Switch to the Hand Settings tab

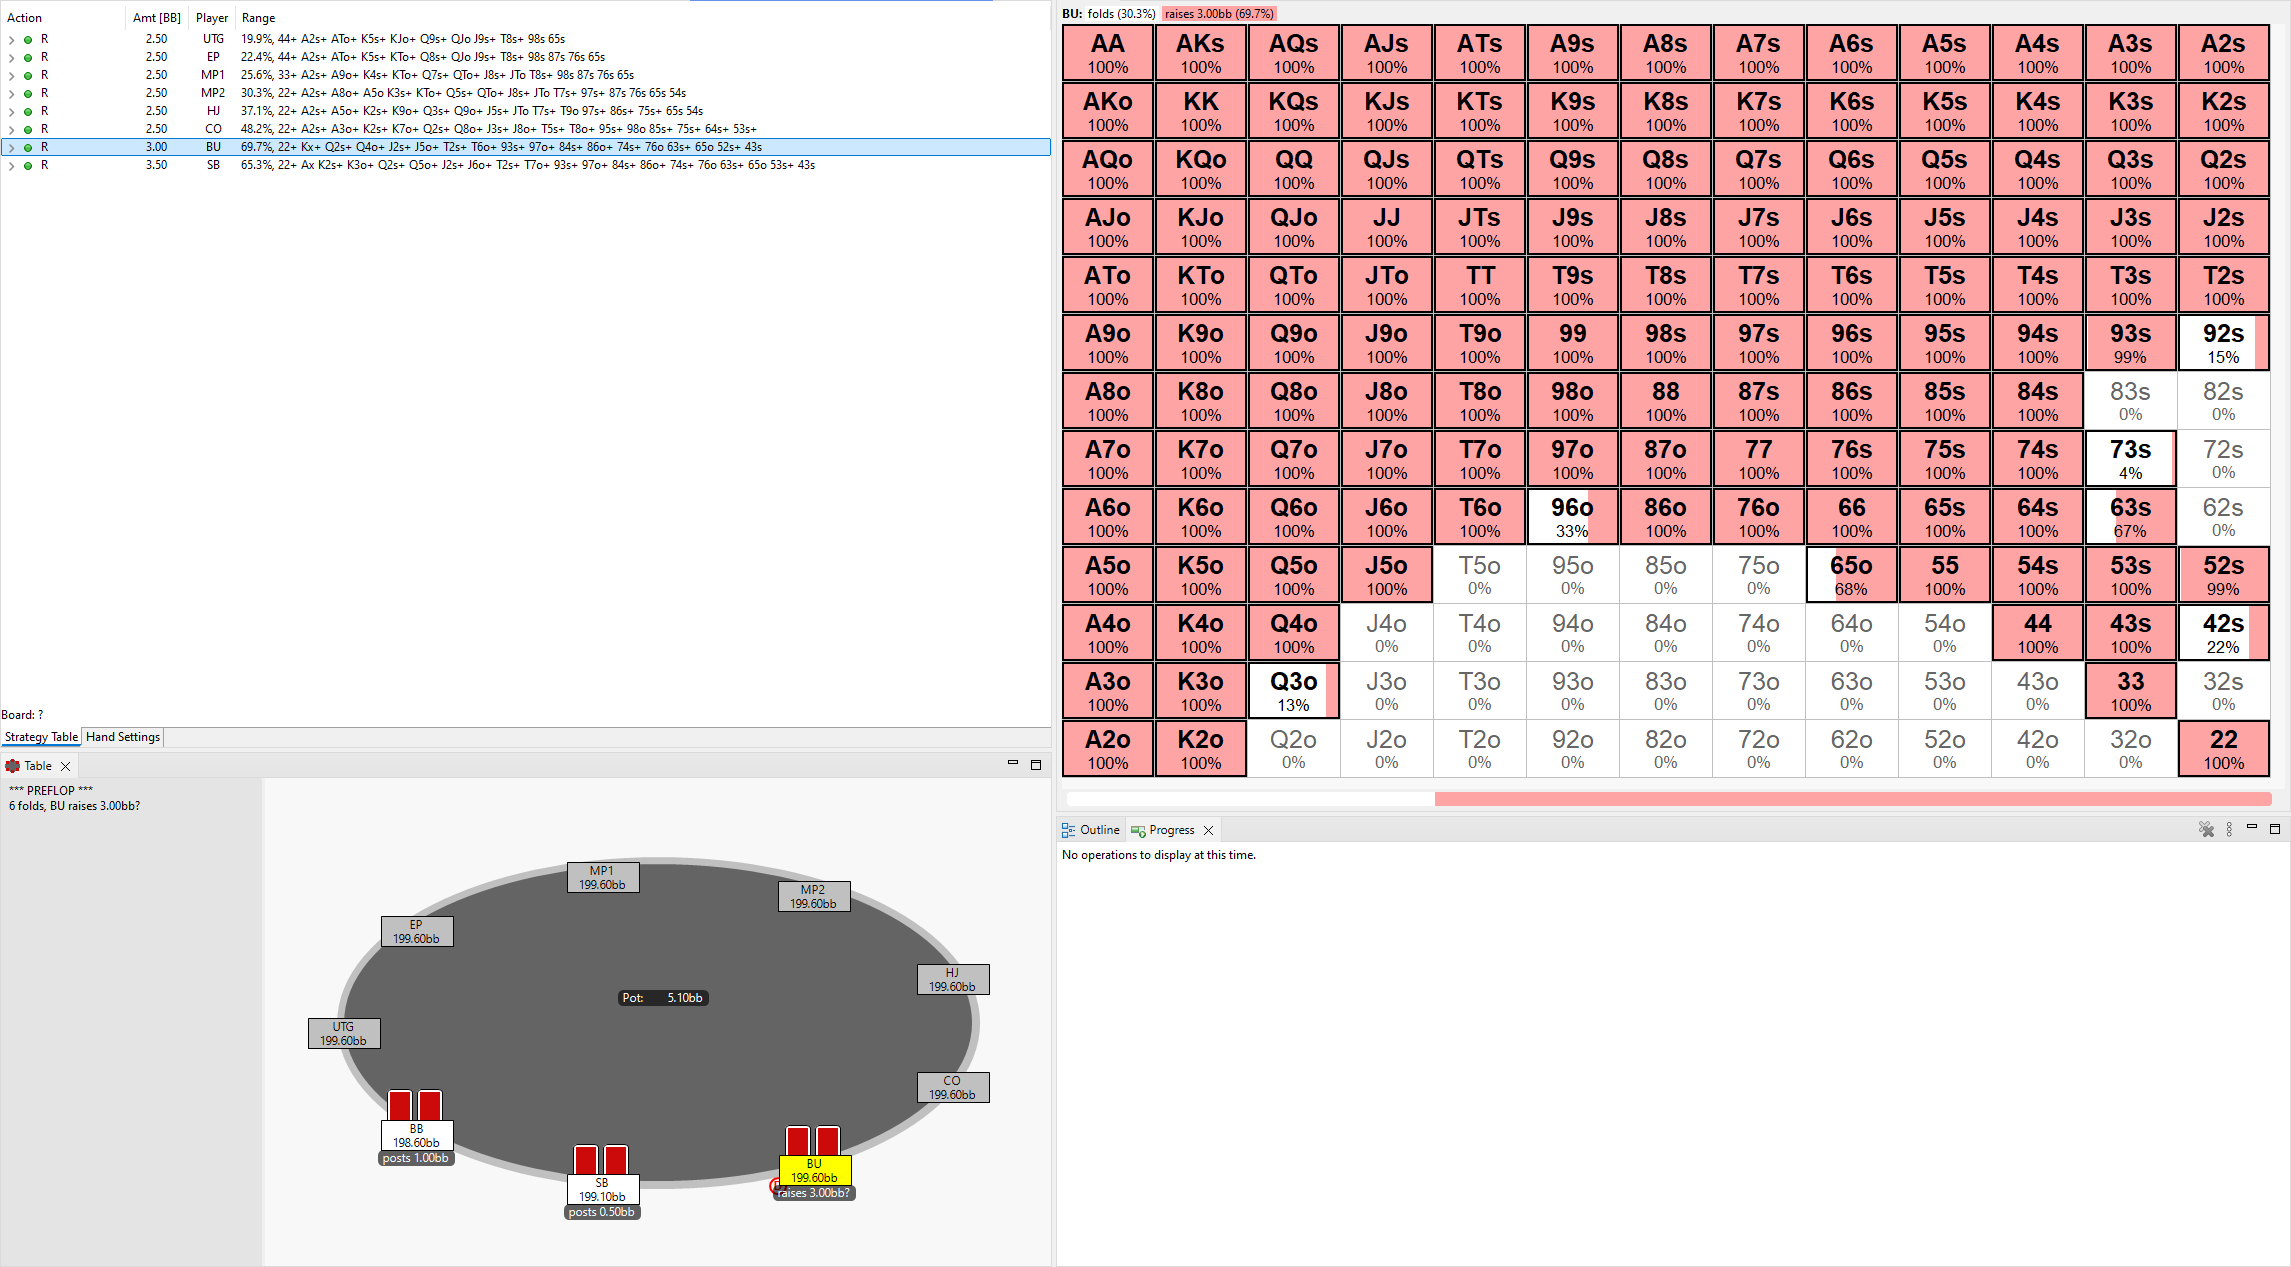tap(122, 737)
